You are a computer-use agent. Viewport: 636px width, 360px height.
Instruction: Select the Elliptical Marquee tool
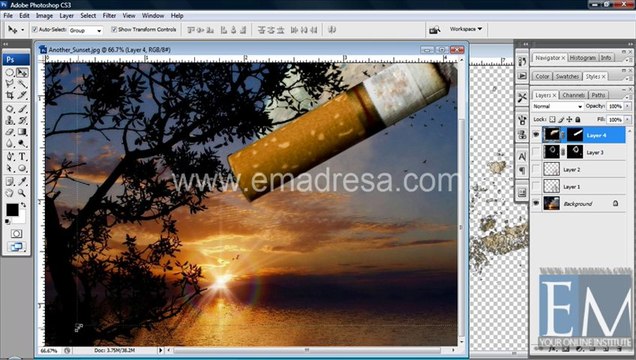click(10, 73)
